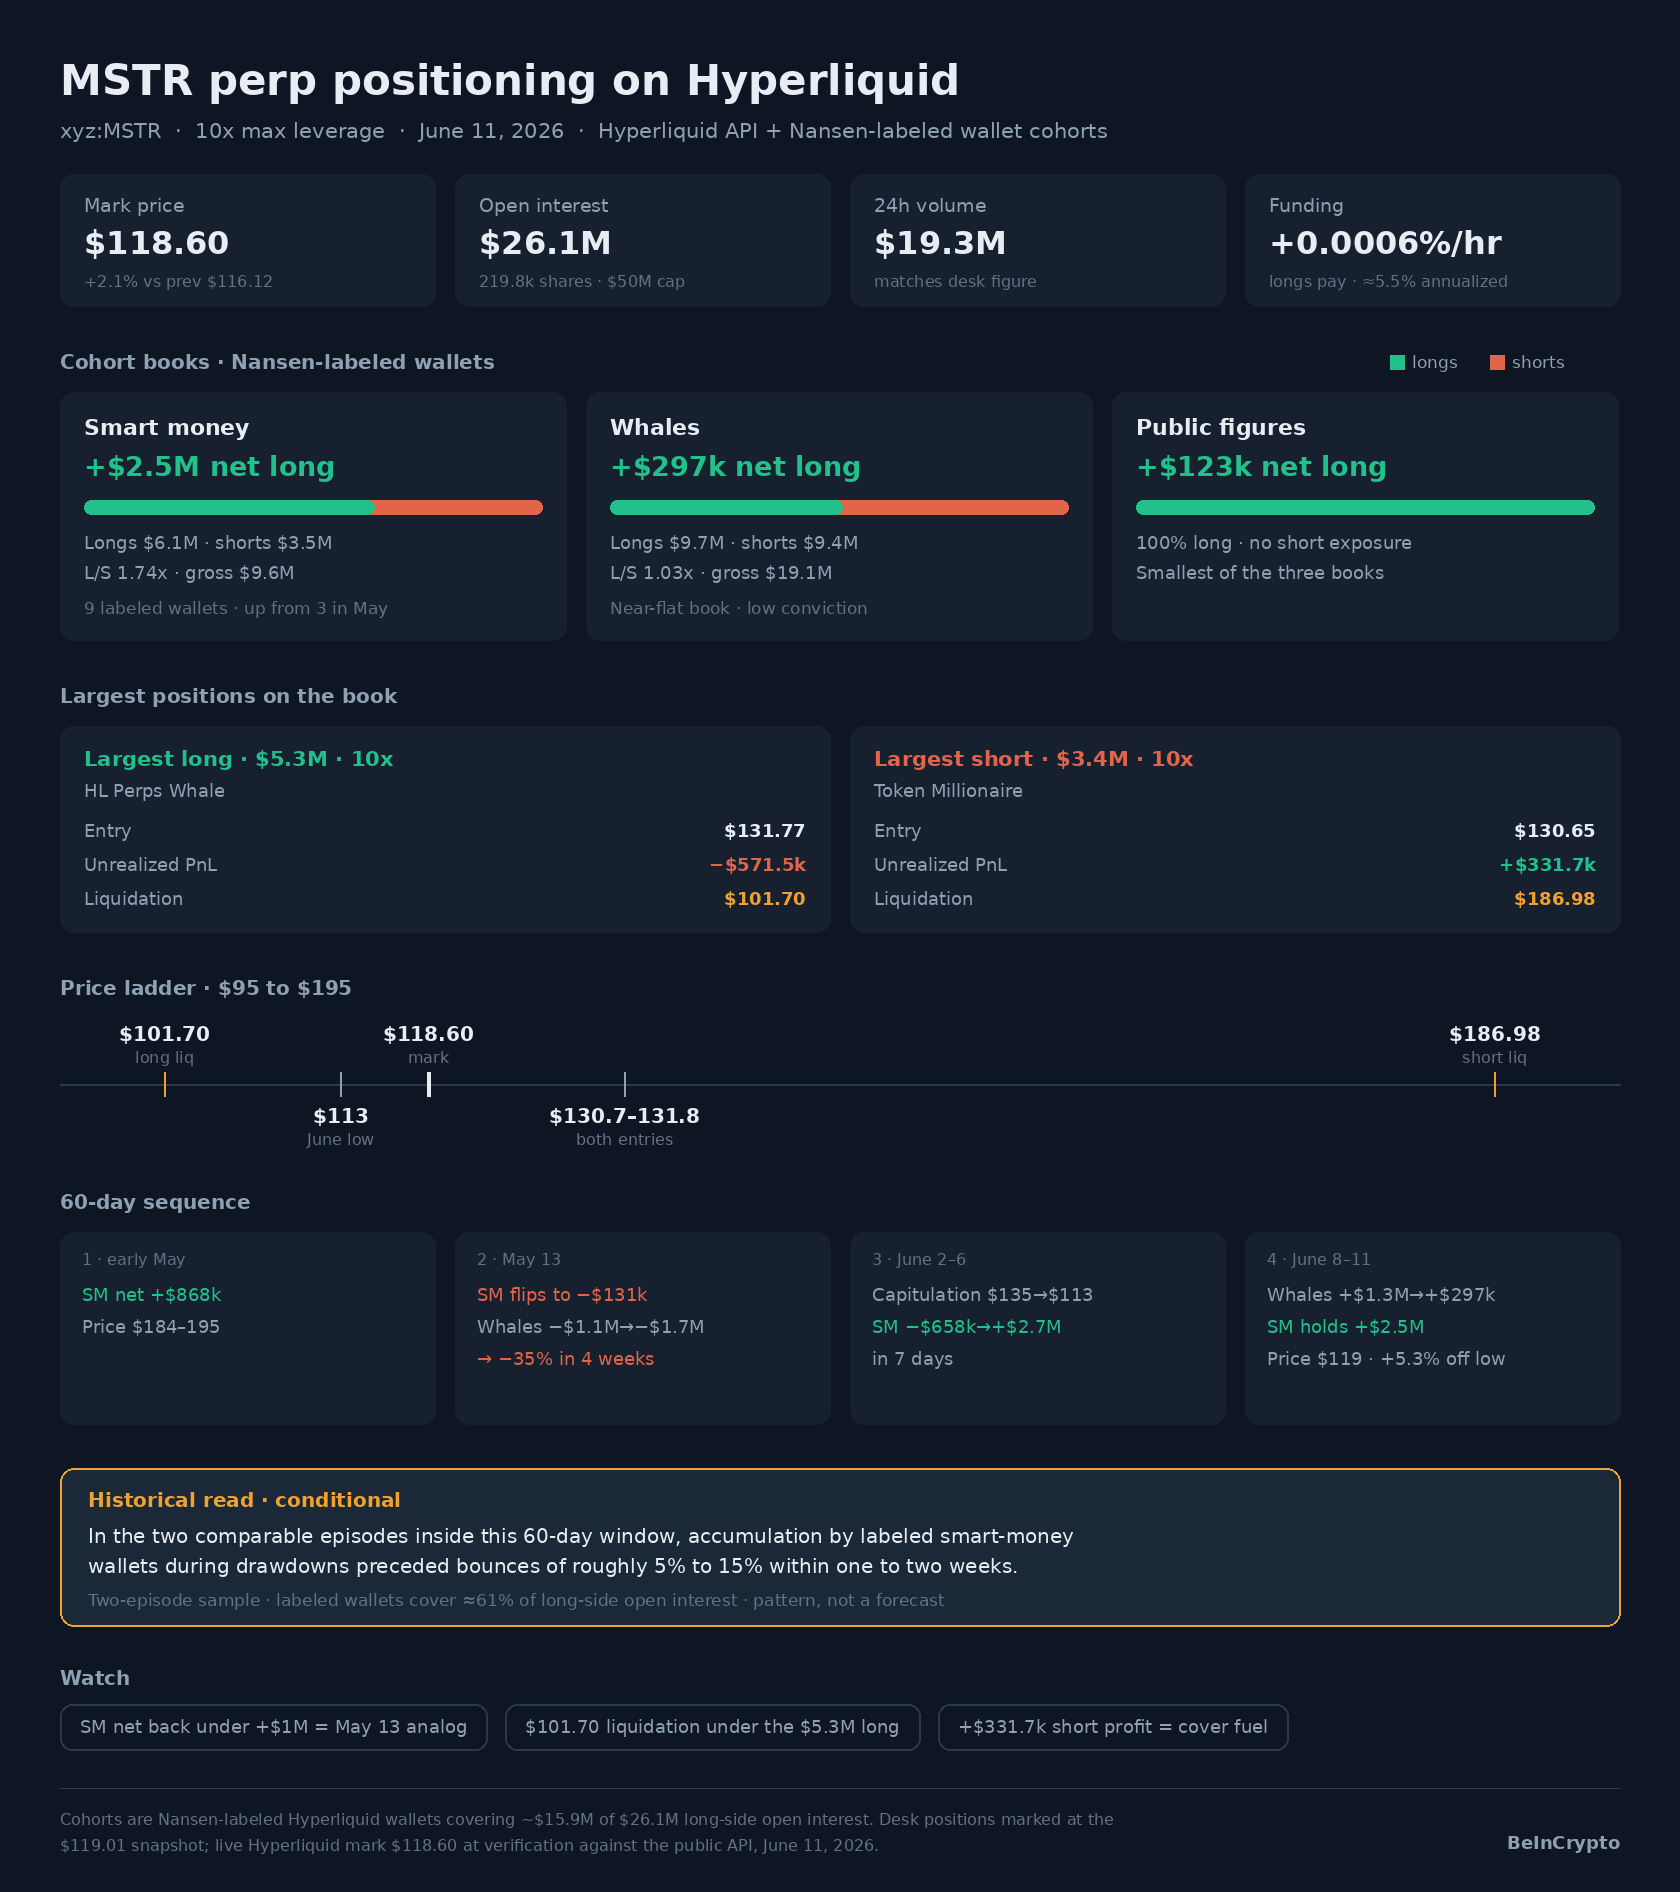
Task: Click '9 labeled wallets · up from 3 in May'
Action: coord(236,608)
